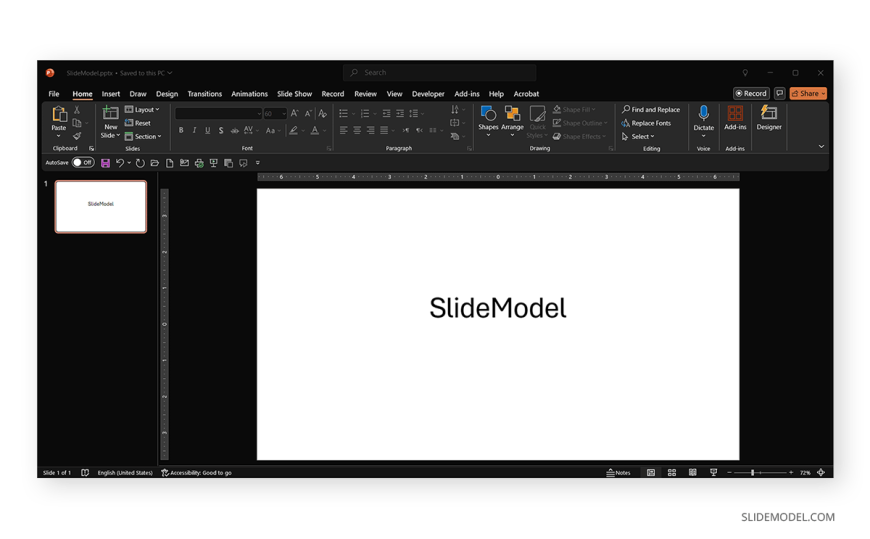The image size is (870, 539).
Task: Increase the list indent level
Action: point(400,113)
